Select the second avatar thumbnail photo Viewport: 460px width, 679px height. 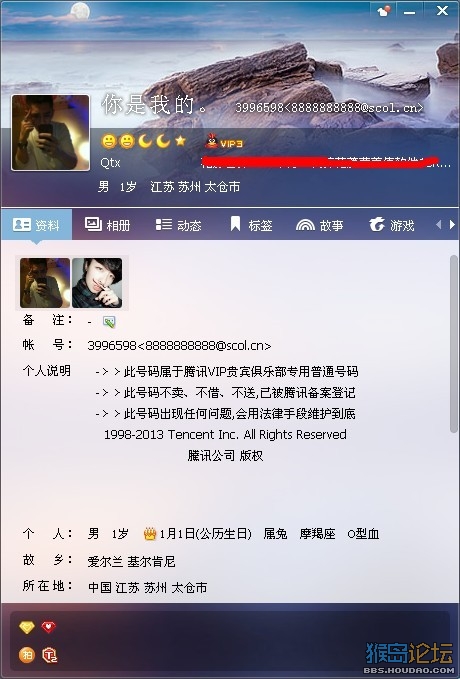(97, 283)
